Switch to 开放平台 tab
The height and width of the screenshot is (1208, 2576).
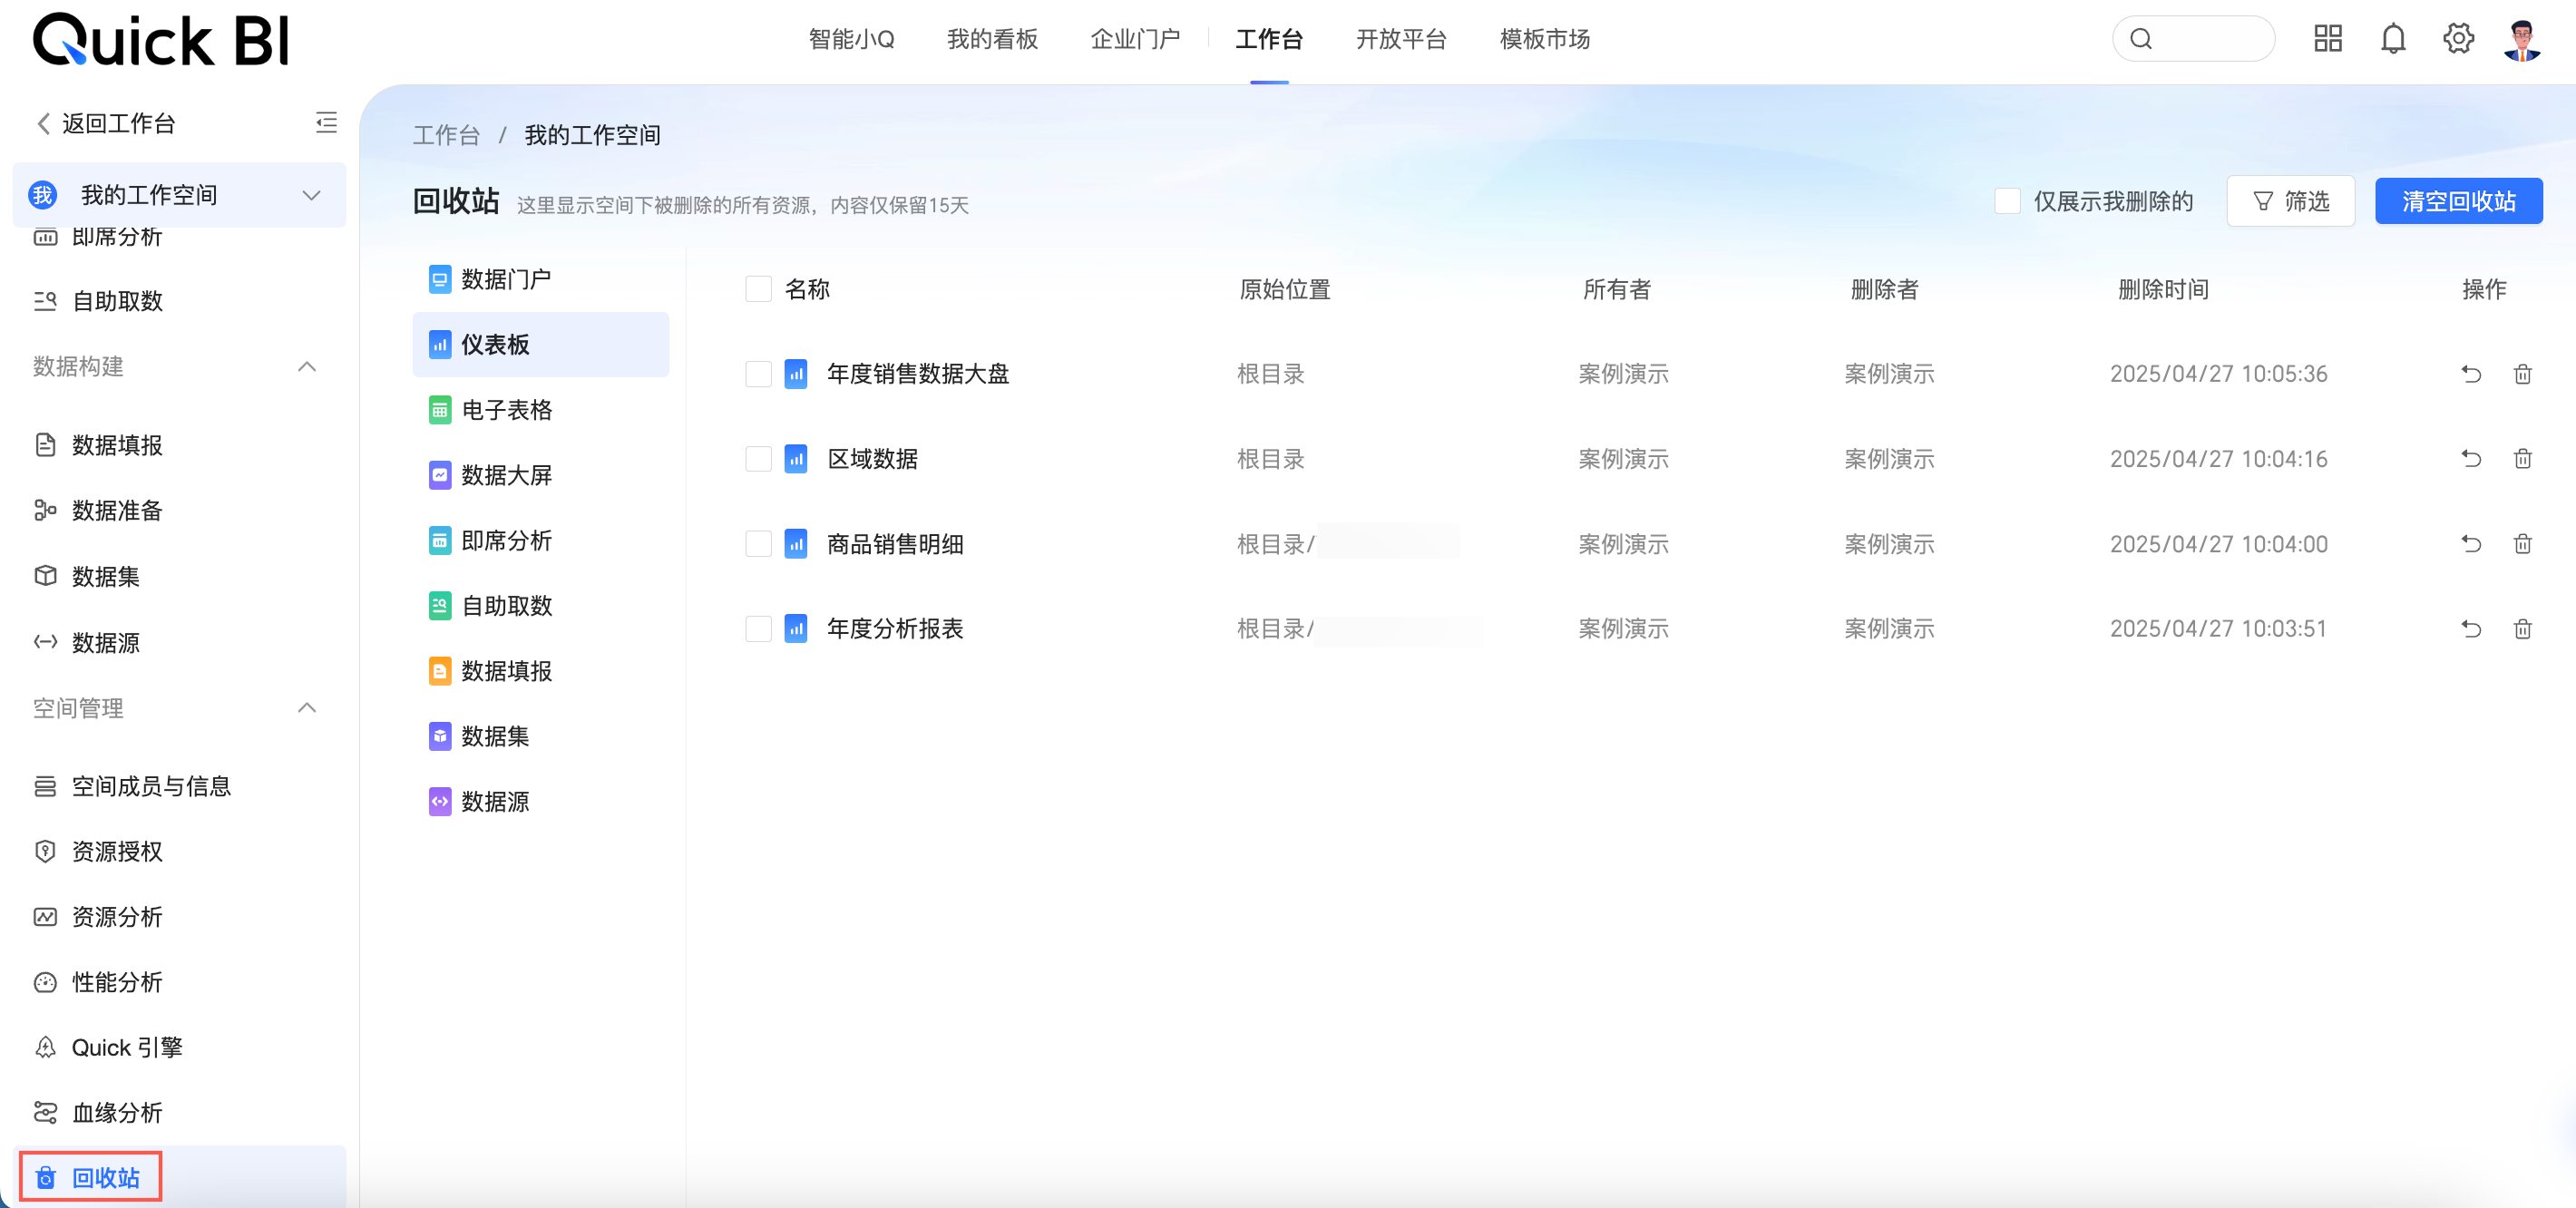click(x=1401, y=39)
